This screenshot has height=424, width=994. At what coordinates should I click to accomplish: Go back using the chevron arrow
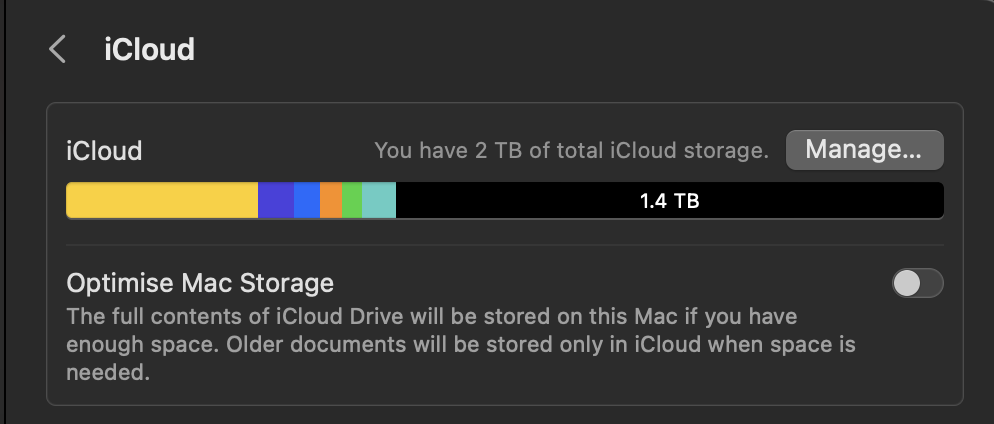click(58, 50)
